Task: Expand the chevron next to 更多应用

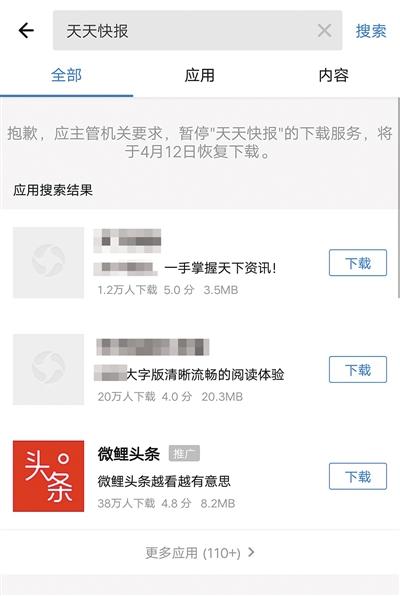Action: [x=251, y=552]
